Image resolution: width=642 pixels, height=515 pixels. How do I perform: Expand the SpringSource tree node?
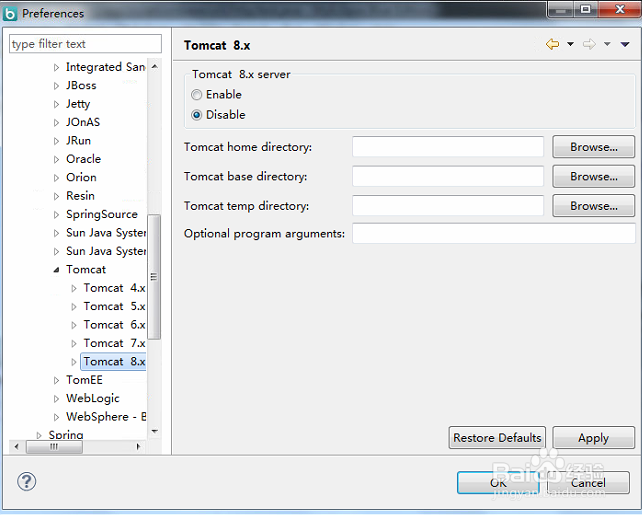[57, 215]
